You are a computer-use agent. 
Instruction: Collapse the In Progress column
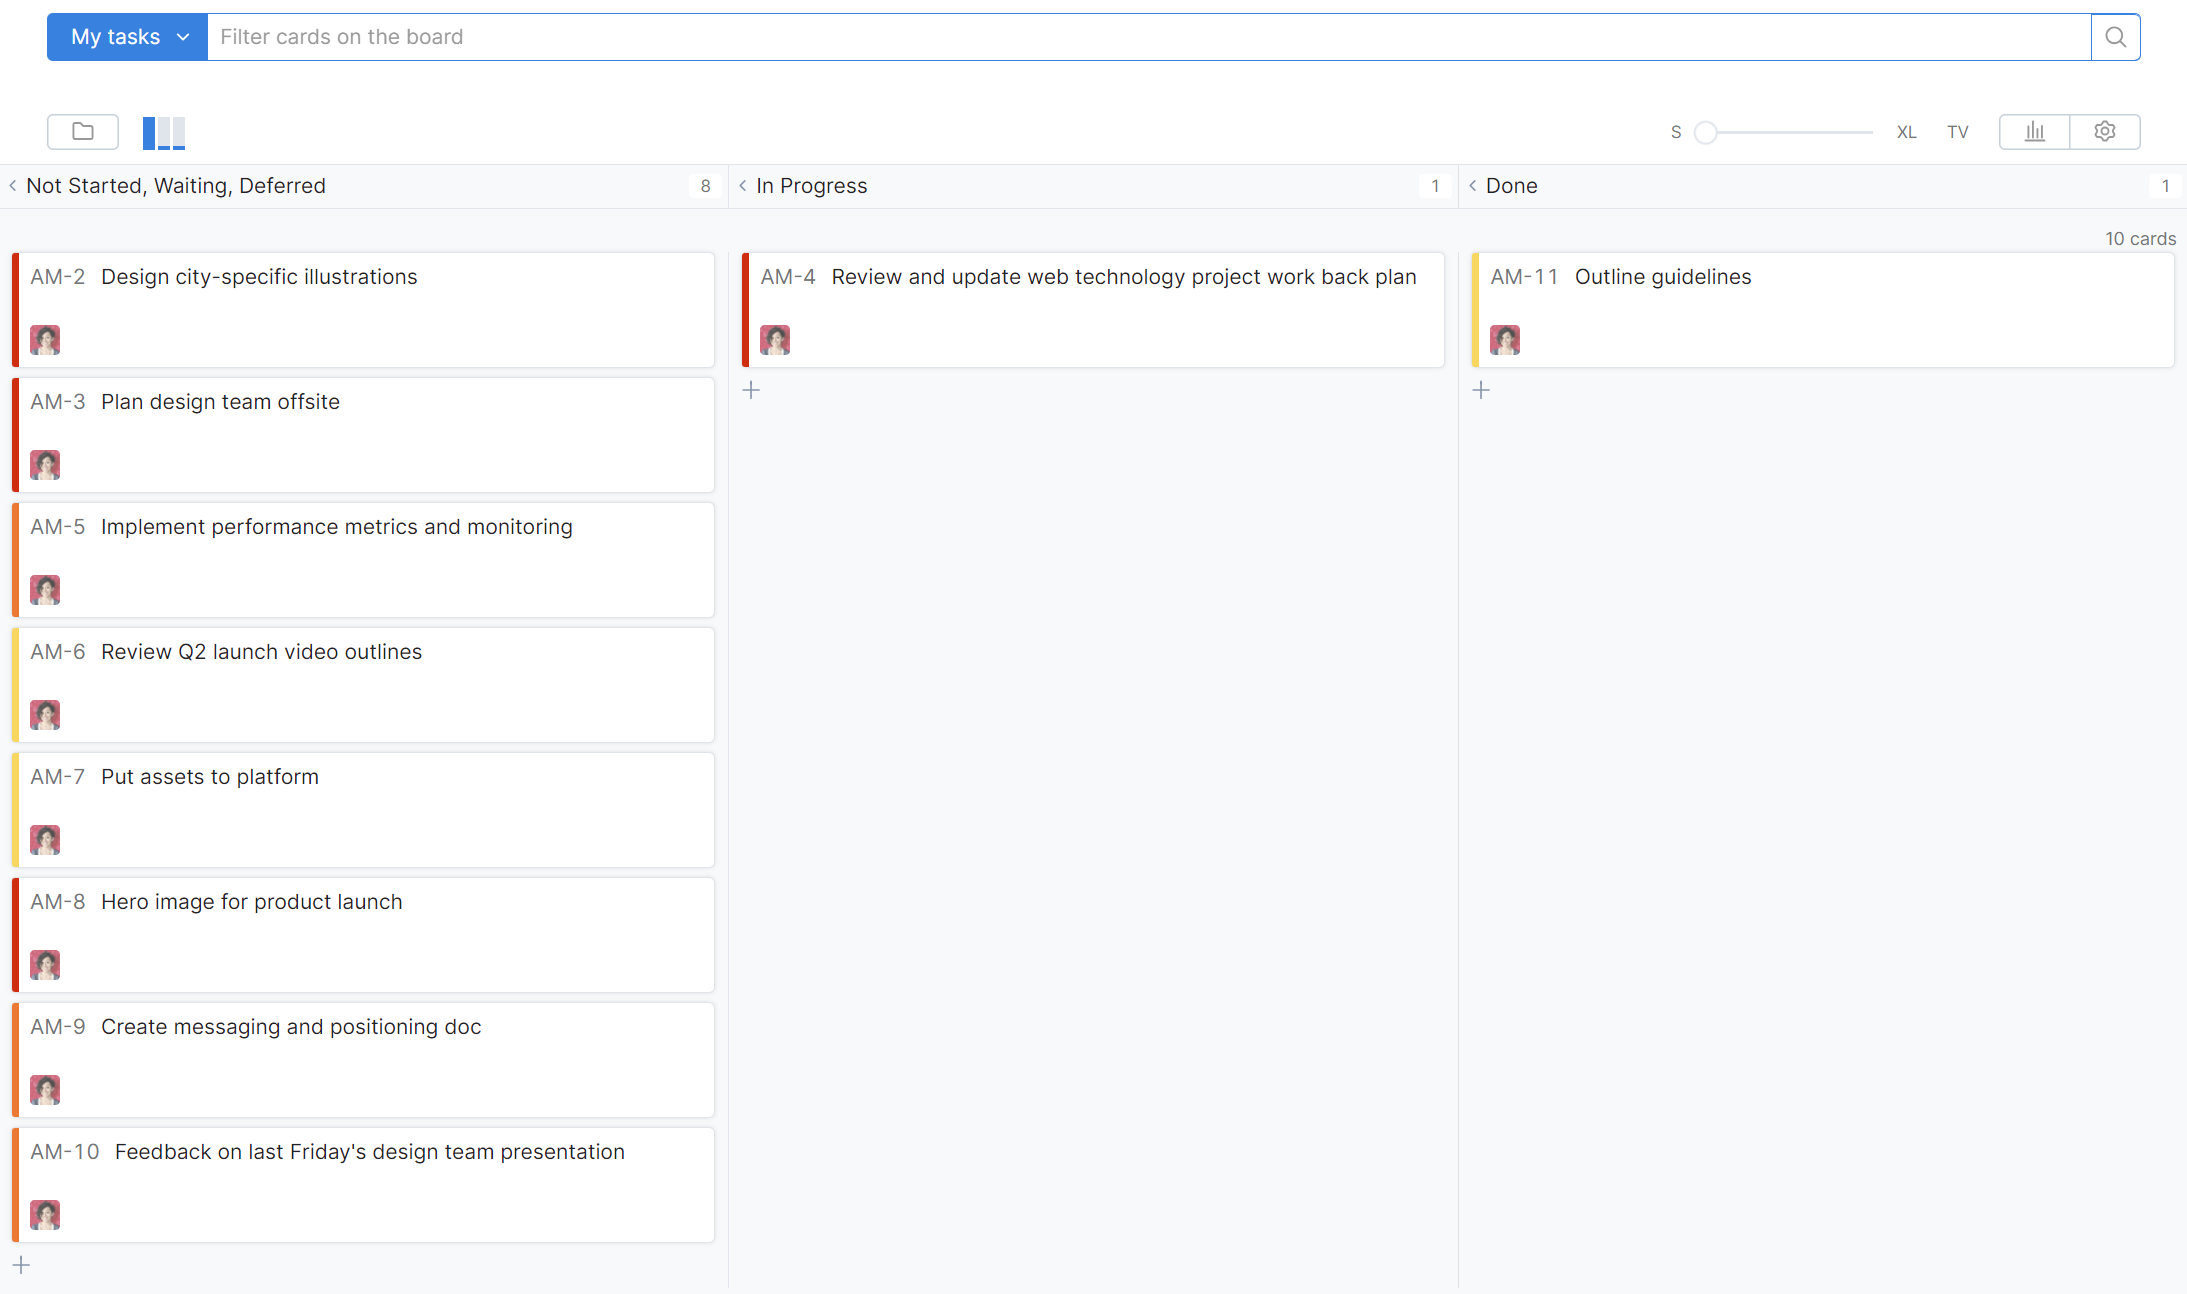pyautogui.click(x=743, y=186)
